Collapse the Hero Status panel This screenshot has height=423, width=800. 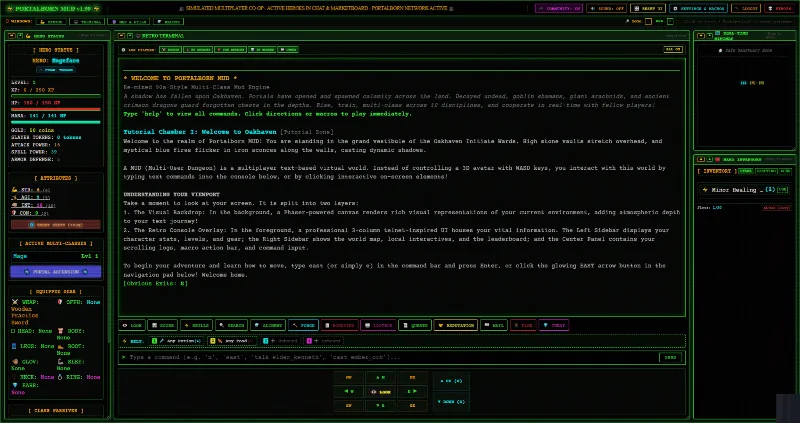[x=11, y=36]
